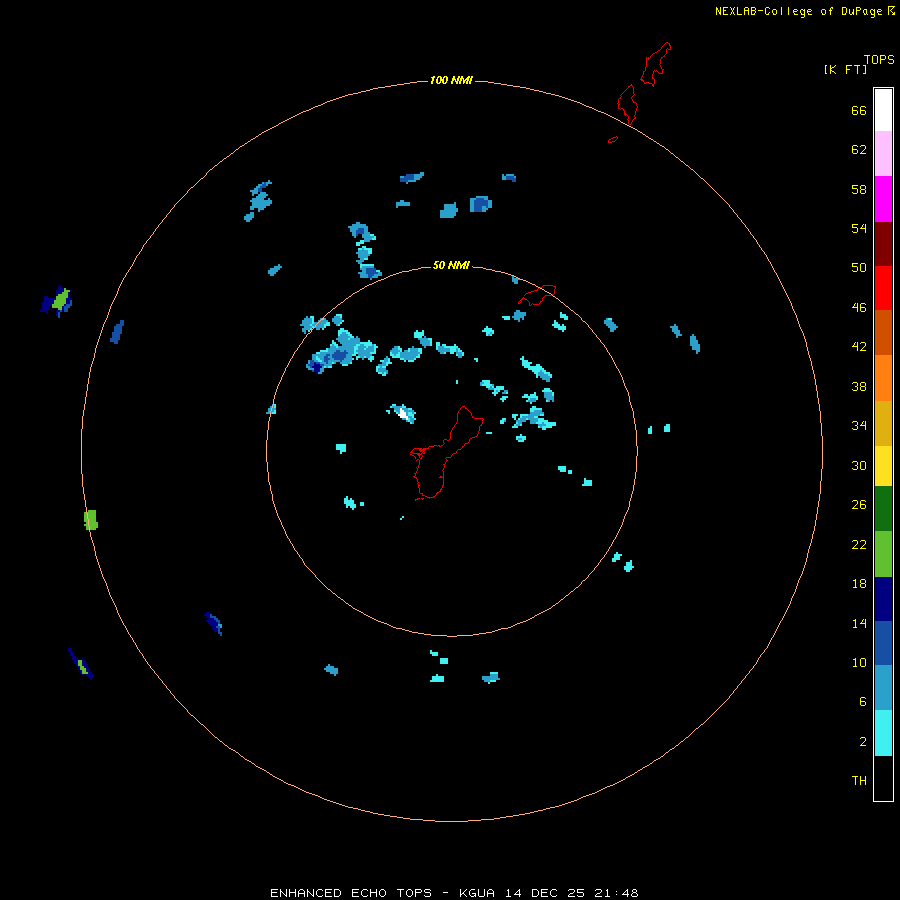This screenshot has width=900, height=900.
Task: Click the black TH threshold band in legend
Action: coord(883,778)
